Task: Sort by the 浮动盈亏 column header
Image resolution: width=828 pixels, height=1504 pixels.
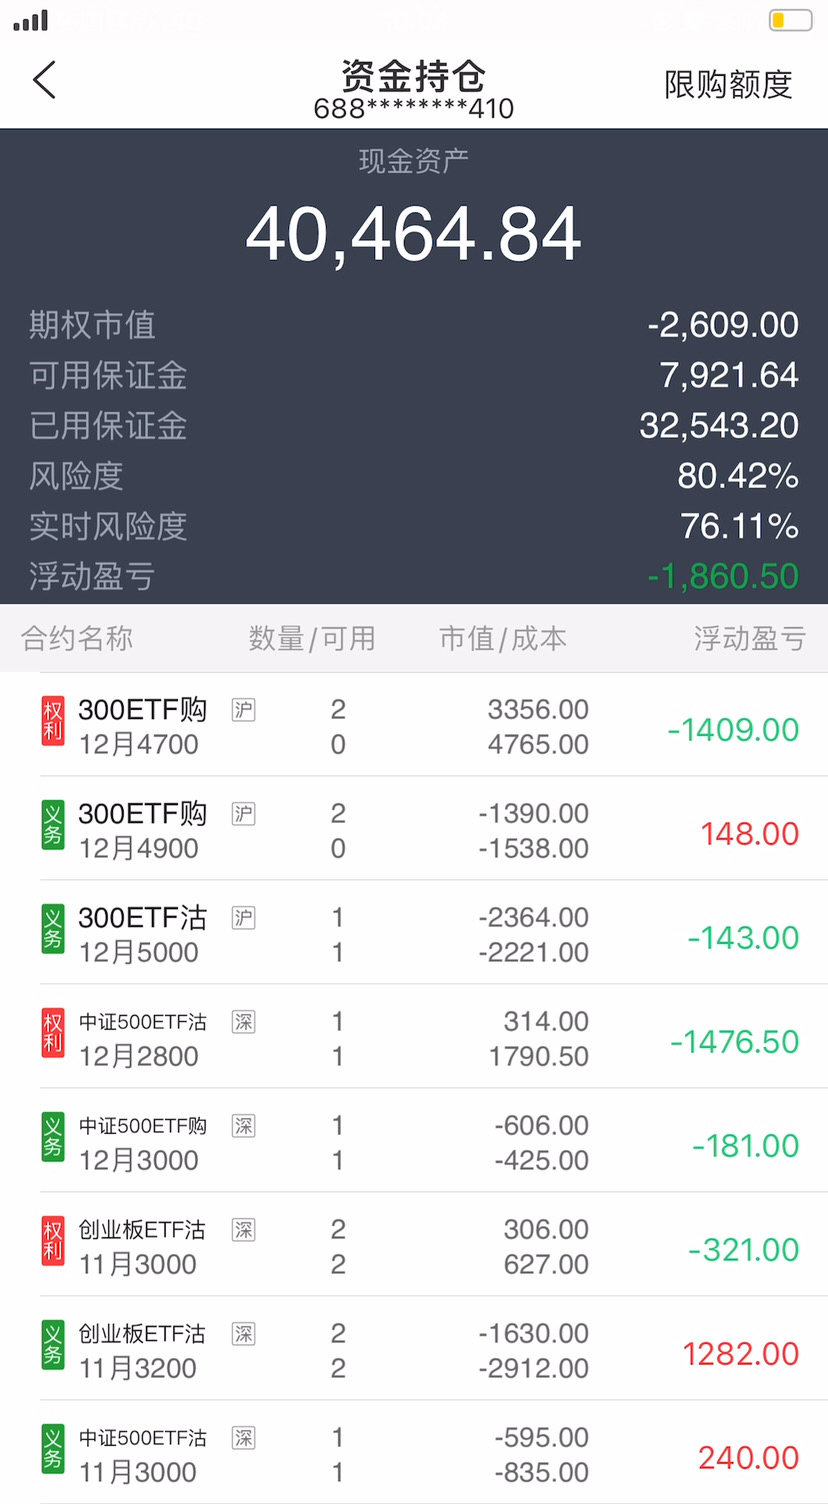Action: click(749, 639)
